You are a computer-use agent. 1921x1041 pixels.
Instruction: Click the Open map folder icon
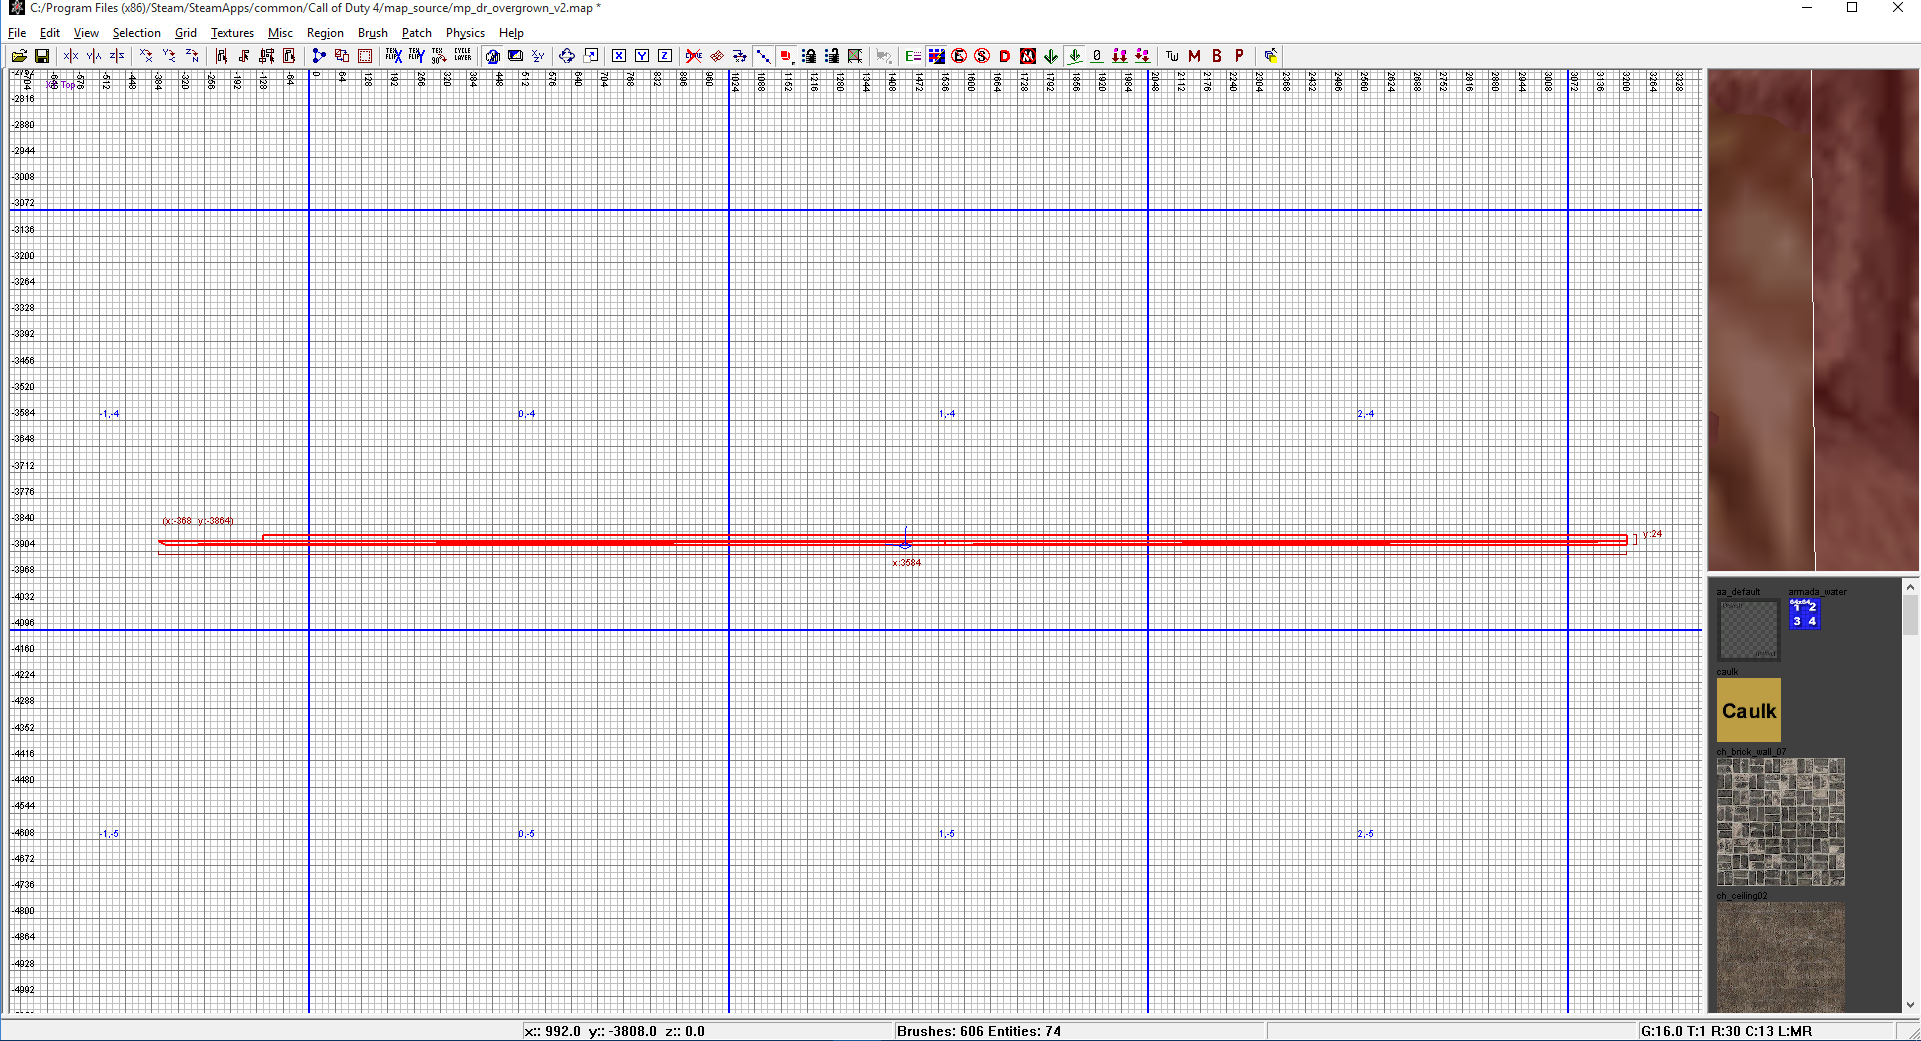[19, 56]
